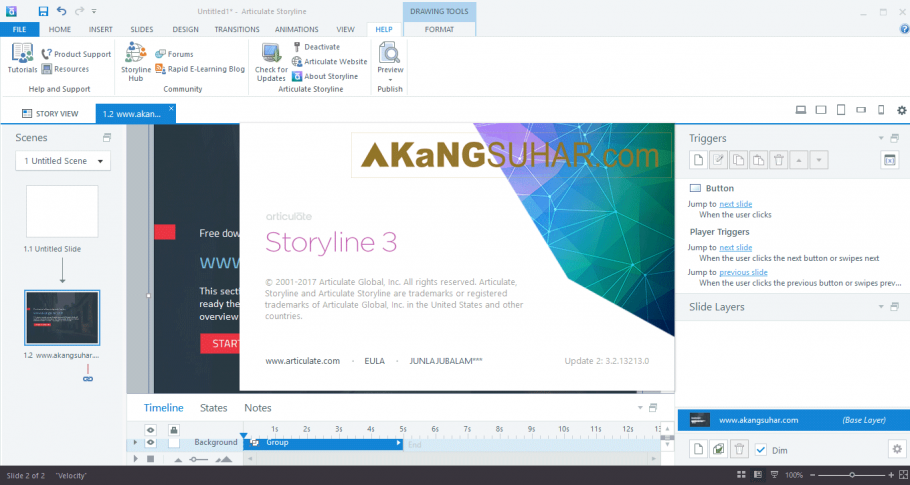This screenshot has height=485, width=910.
Task: Edit the selected trigger
Action: 718,160
